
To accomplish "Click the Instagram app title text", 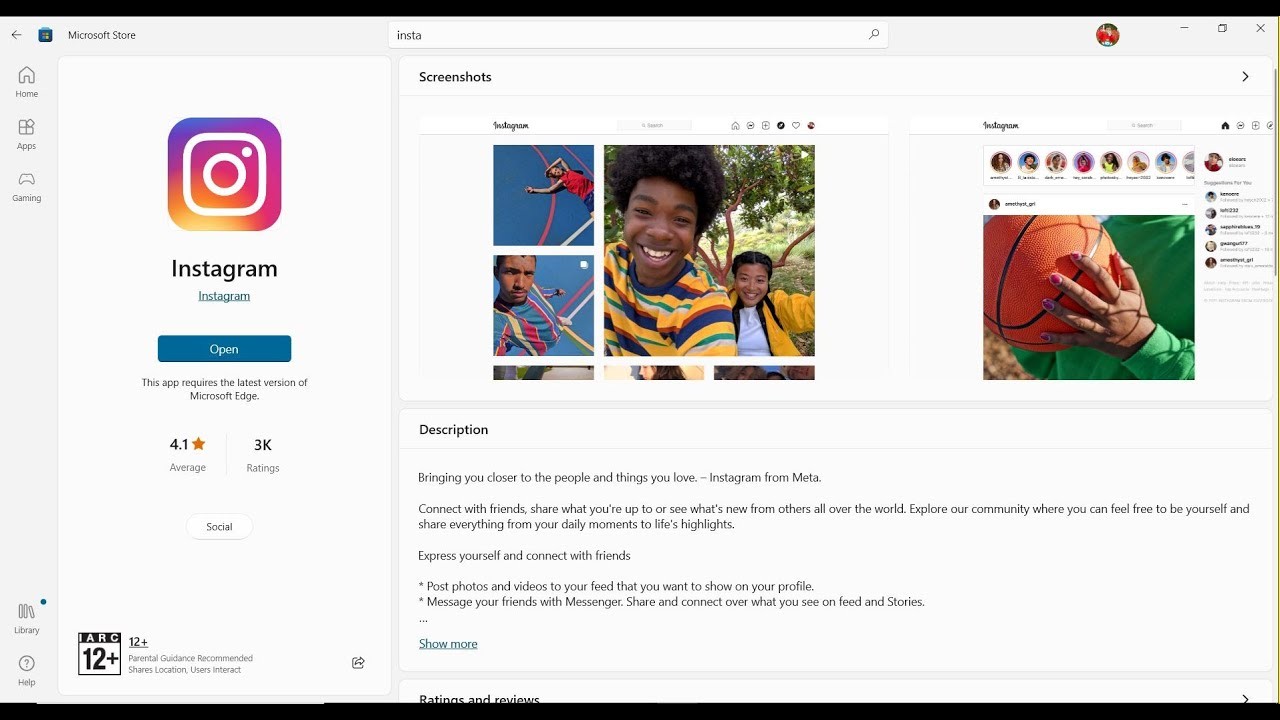I will tap(224, 268).
